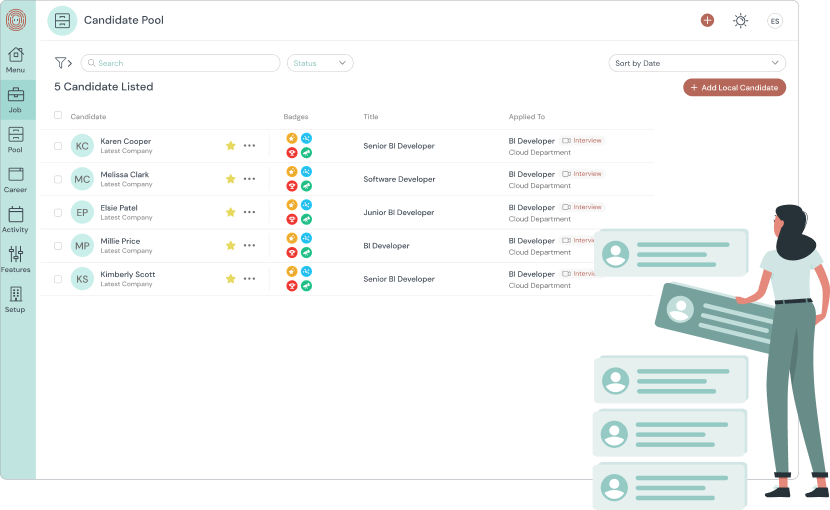Open Melissa Clark's candidate profile name

tap(125, 174)
